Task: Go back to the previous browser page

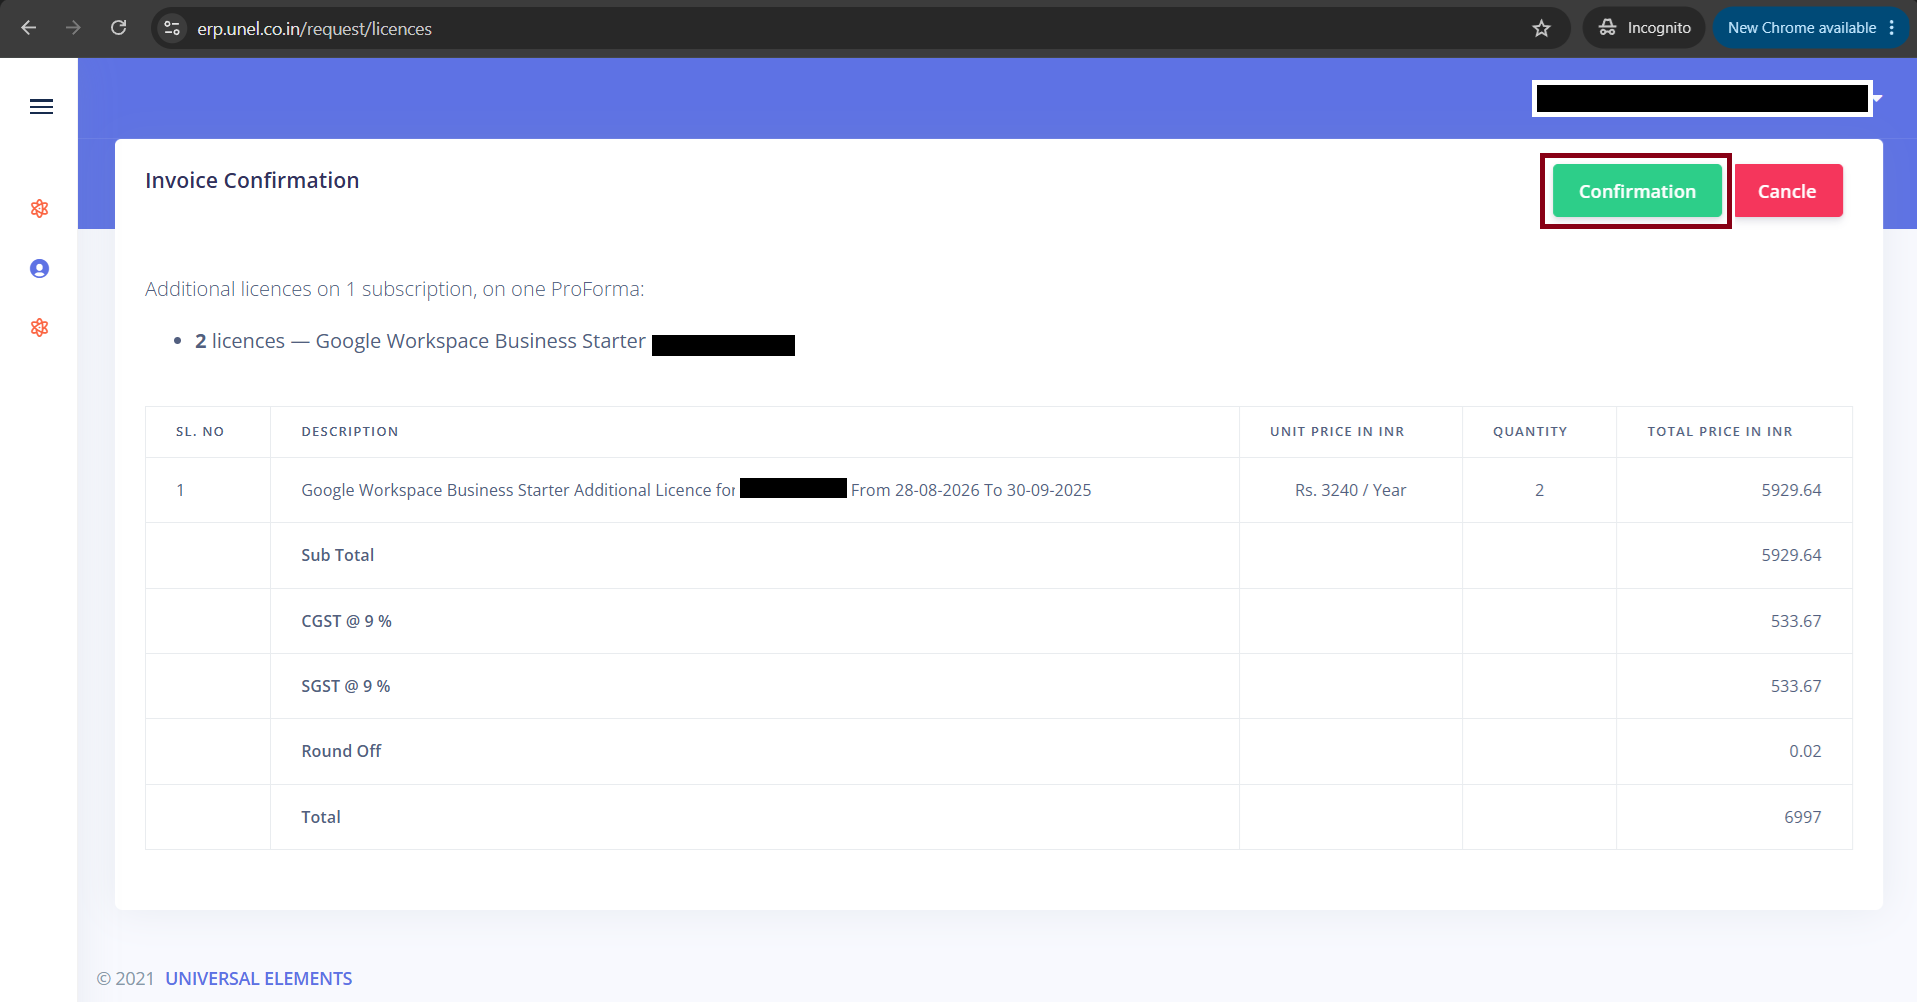Action: [x=29, y=28]
